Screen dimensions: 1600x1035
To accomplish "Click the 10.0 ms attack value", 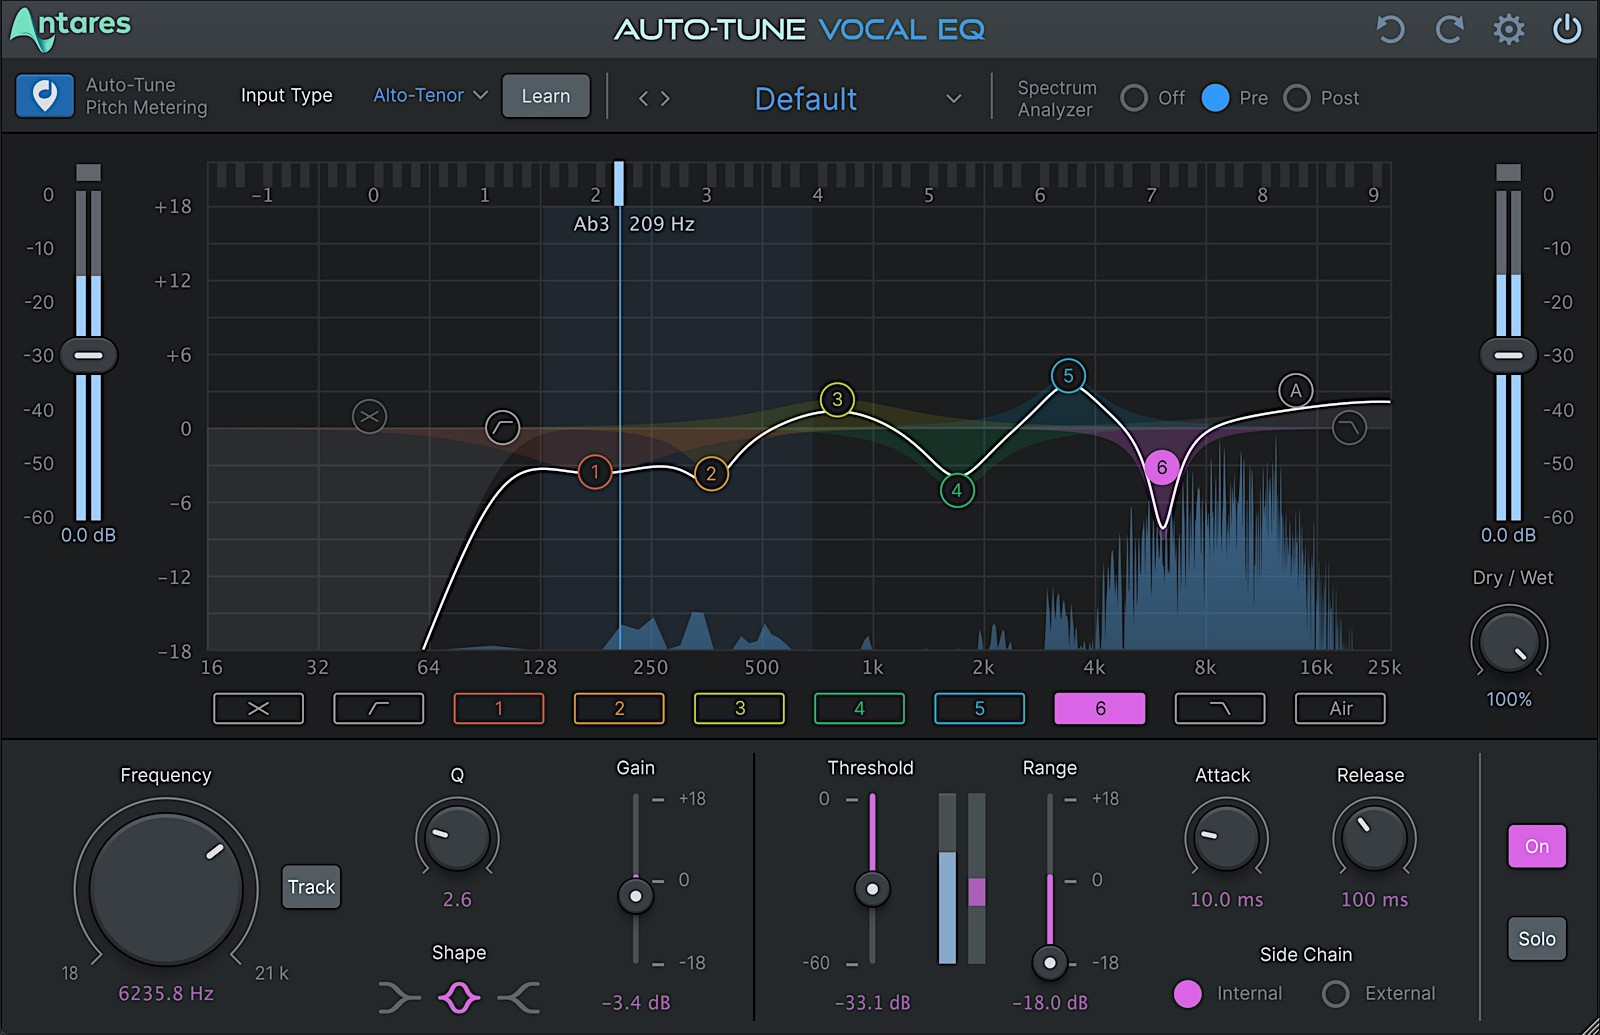I will (1226, 899).
